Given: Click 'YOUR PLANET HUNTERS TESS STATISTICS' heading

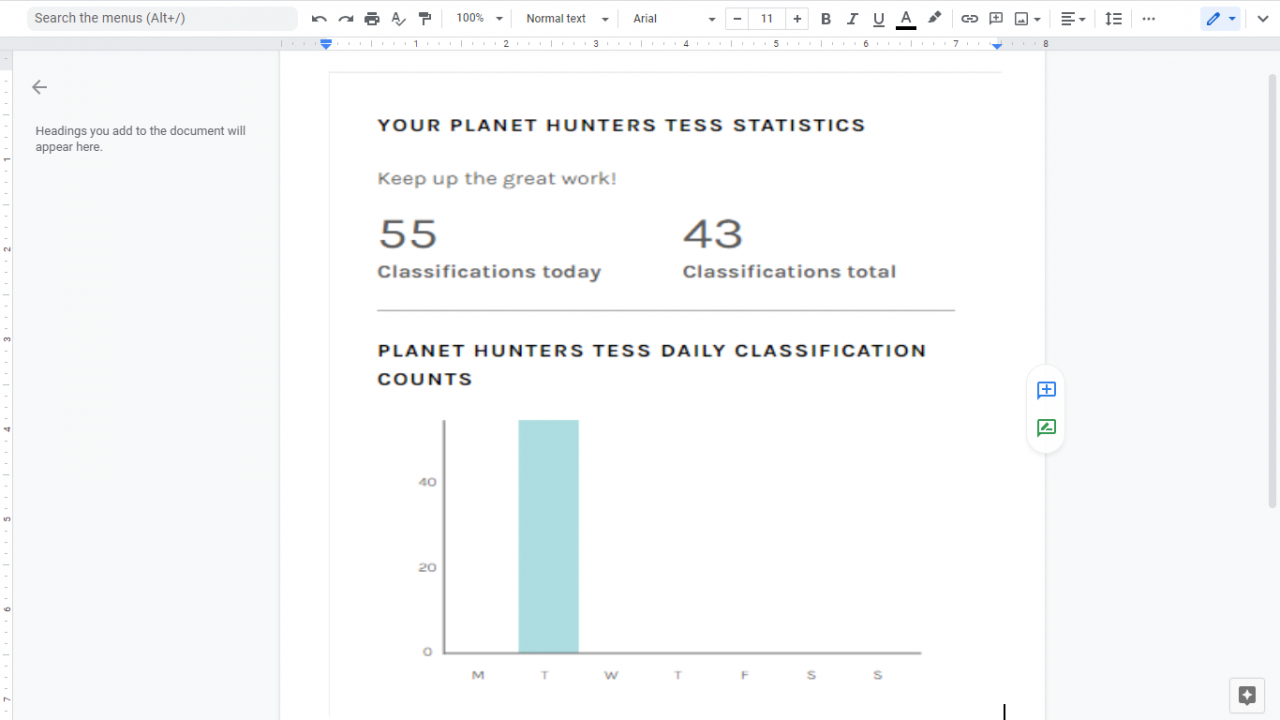Looking at the screenshot, I should tap(621, 125).
